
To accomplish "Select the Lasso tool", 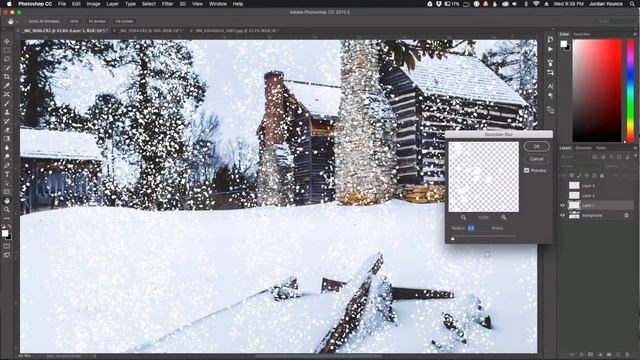I will (x=7, y=59).
